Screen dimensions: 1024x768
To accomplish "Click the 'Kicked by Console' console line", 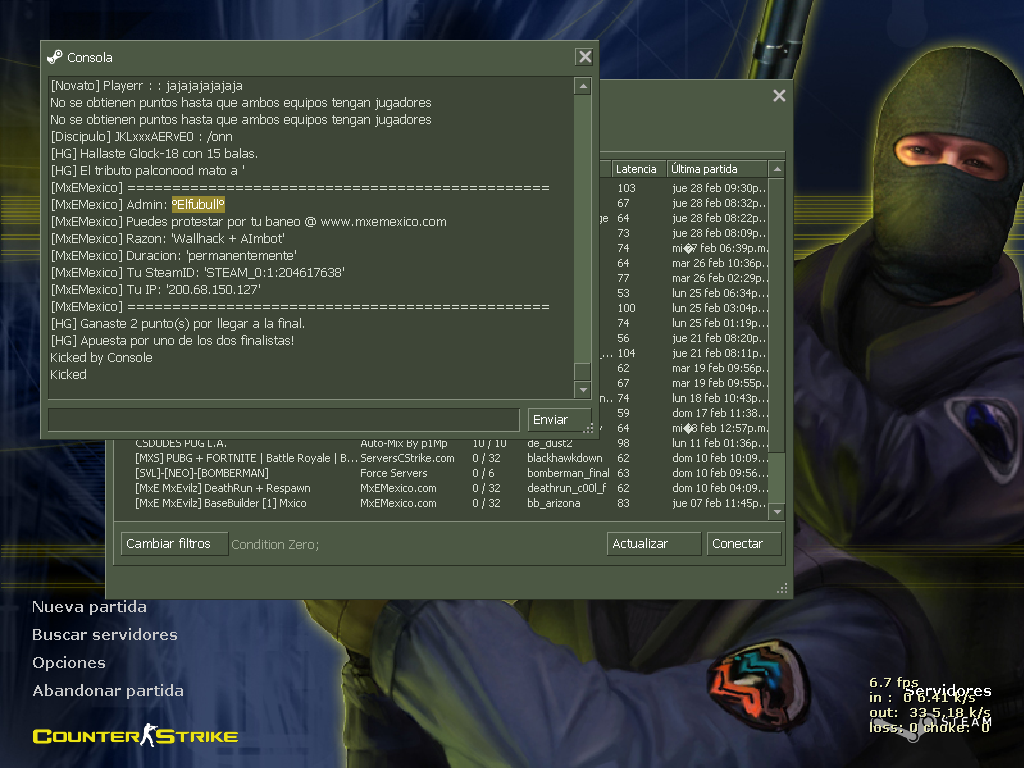I will point(101,357).
